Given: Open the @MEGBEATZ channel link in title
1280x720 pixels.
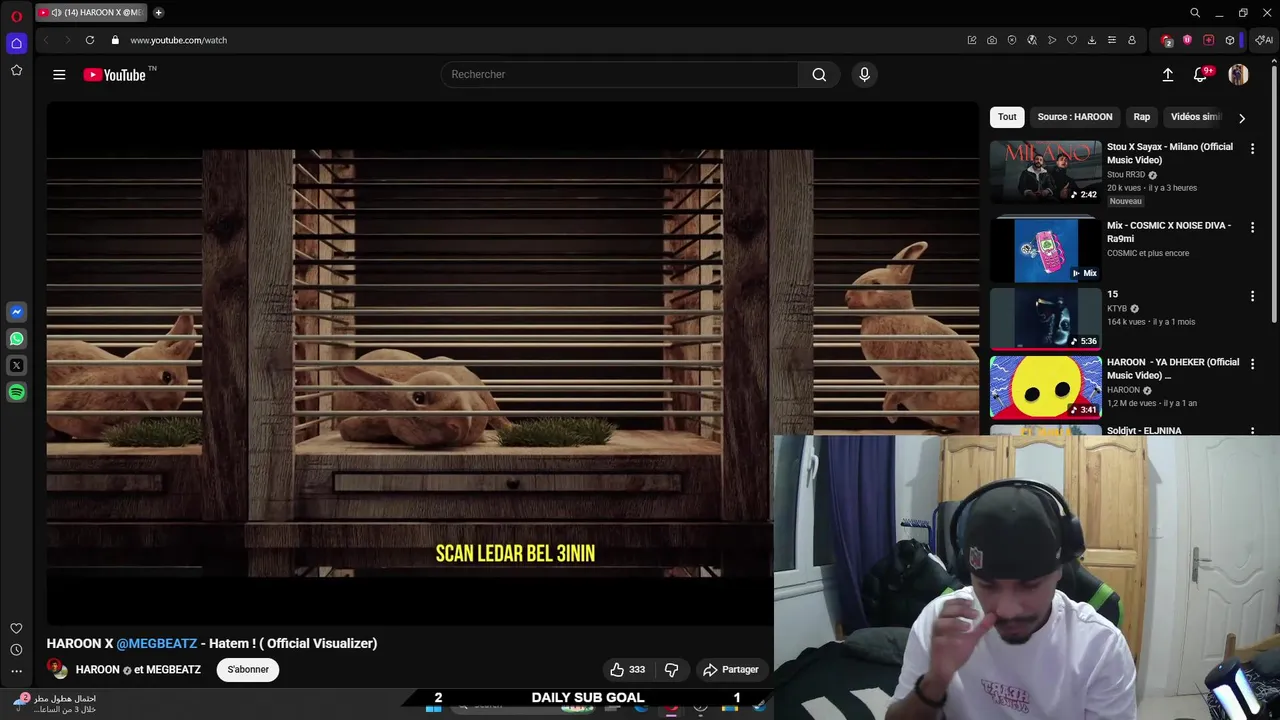Looking at the screenshot, I should point(157,643).
